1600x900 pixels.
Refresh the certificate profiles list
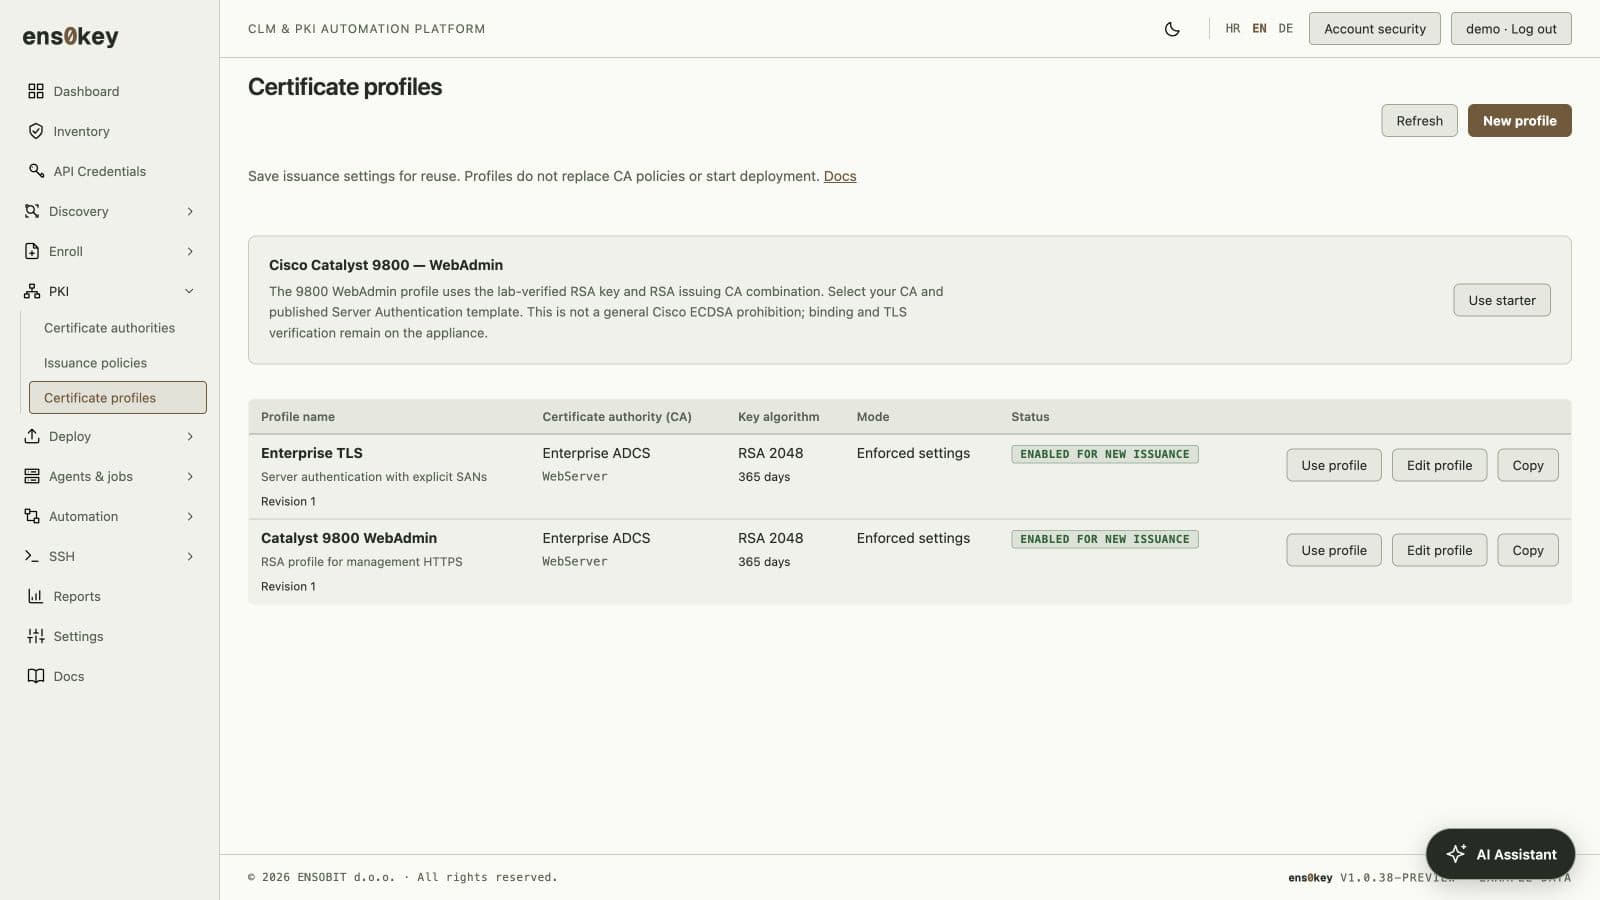(1419, 121)
